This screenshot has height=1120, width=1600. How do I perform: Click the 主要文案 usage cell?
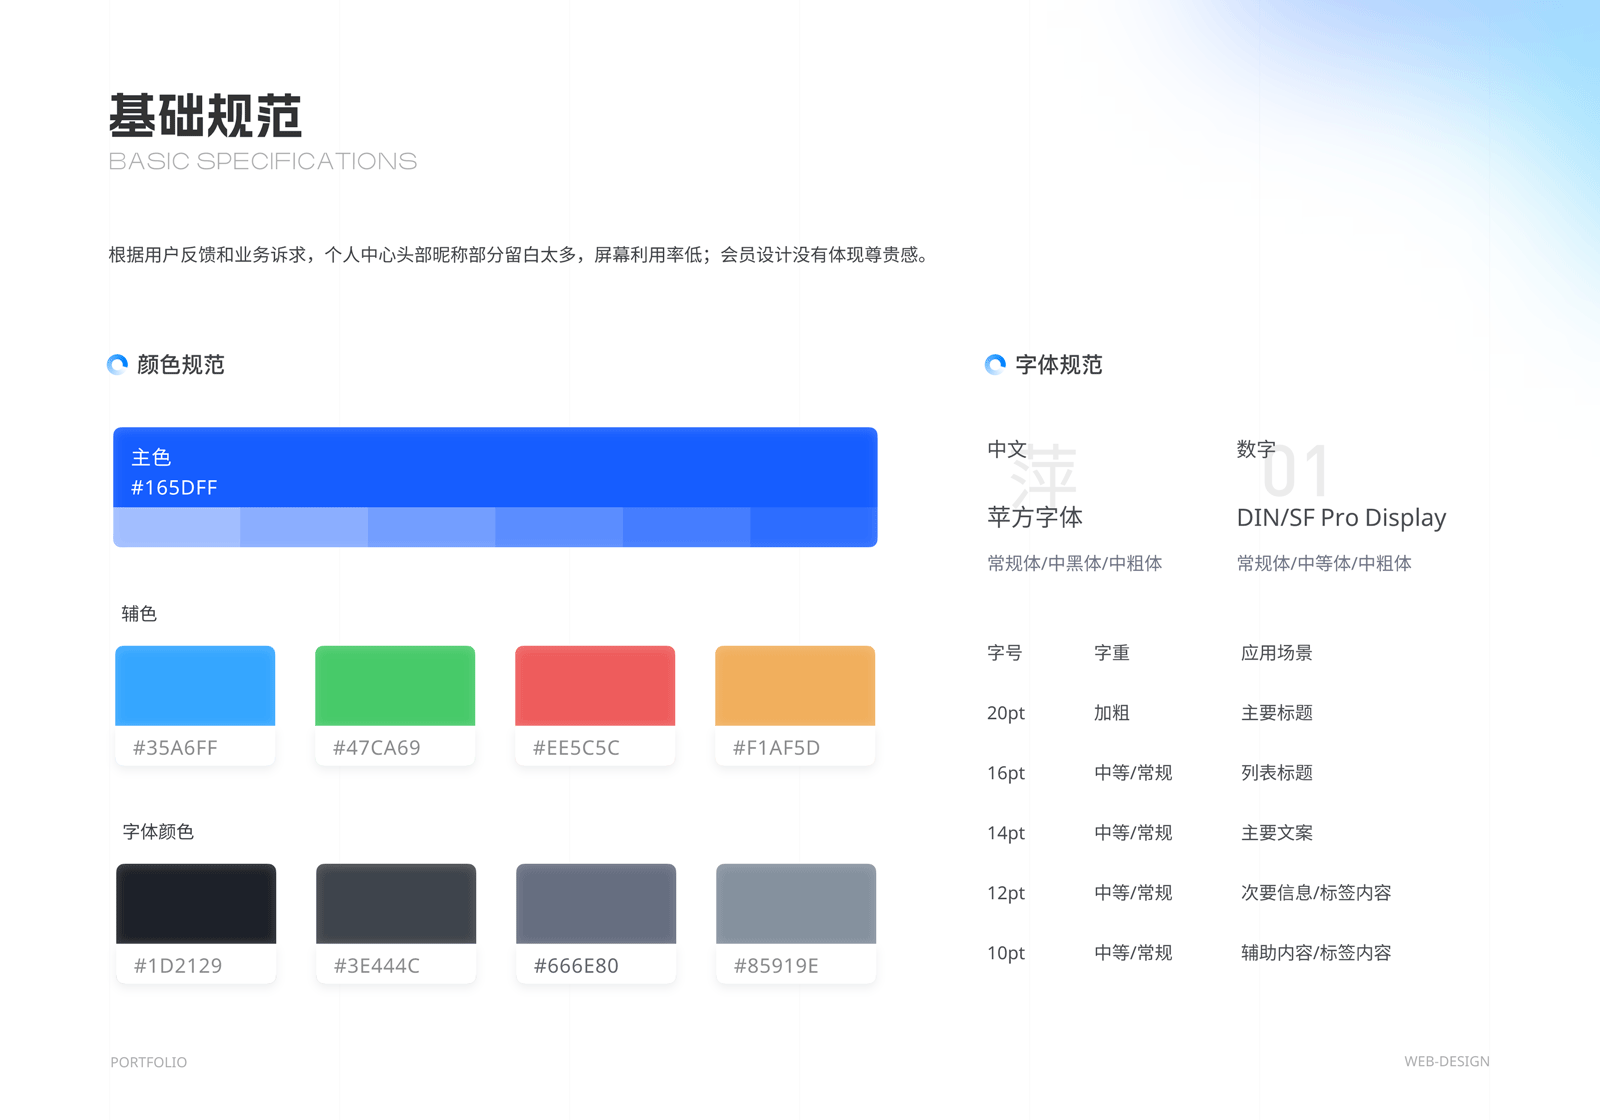click(x=1277, y=833)
